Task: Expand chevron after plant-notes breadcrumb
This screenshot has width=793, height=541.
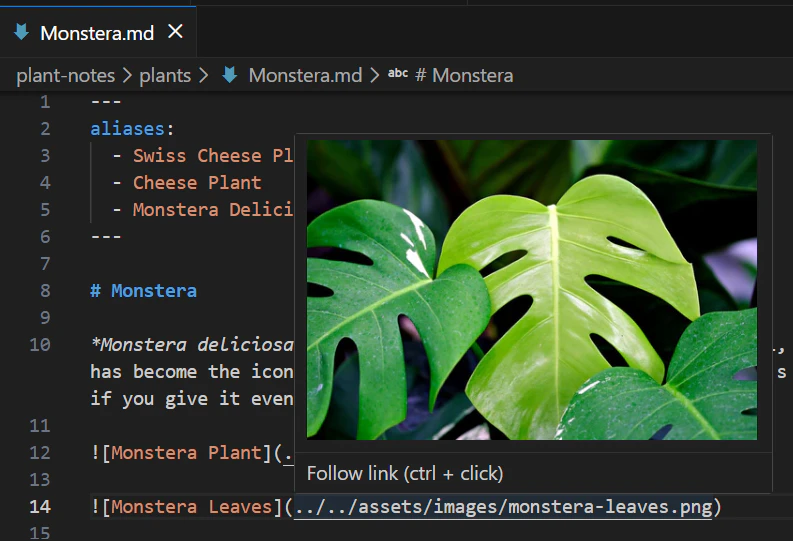Action: [x=127, y=75]
